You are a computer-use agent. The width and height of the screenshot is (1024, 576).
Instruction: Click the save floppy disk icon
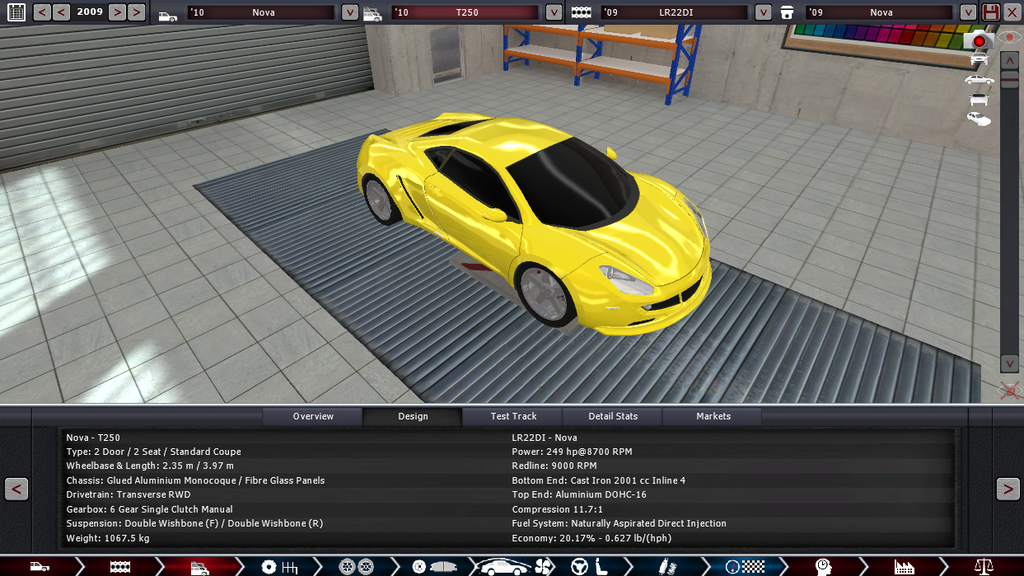[x=991, y=12]
